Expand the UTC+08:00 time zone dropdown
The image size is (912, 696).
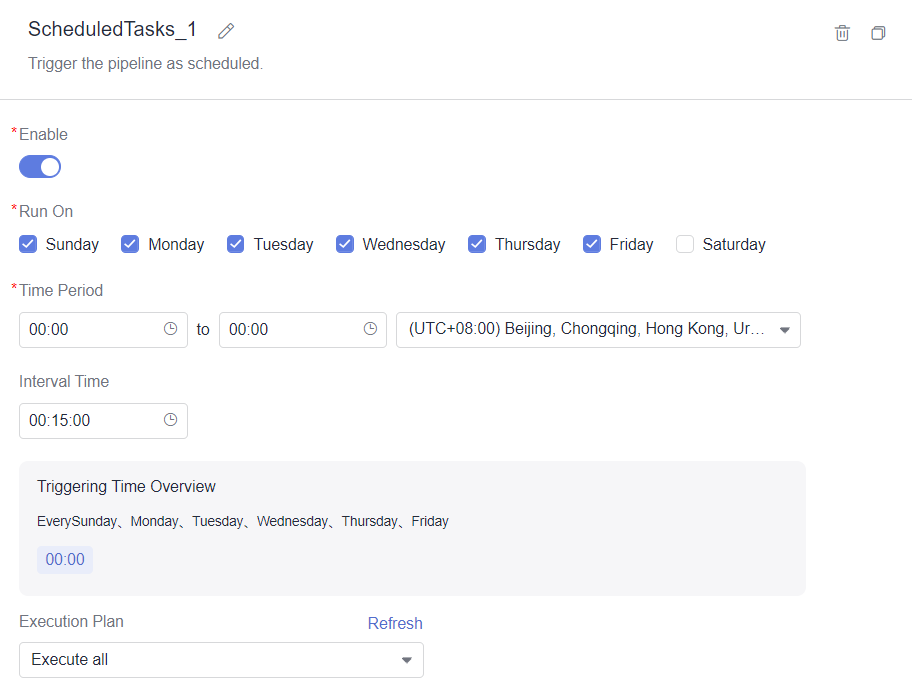coord(598,330)
